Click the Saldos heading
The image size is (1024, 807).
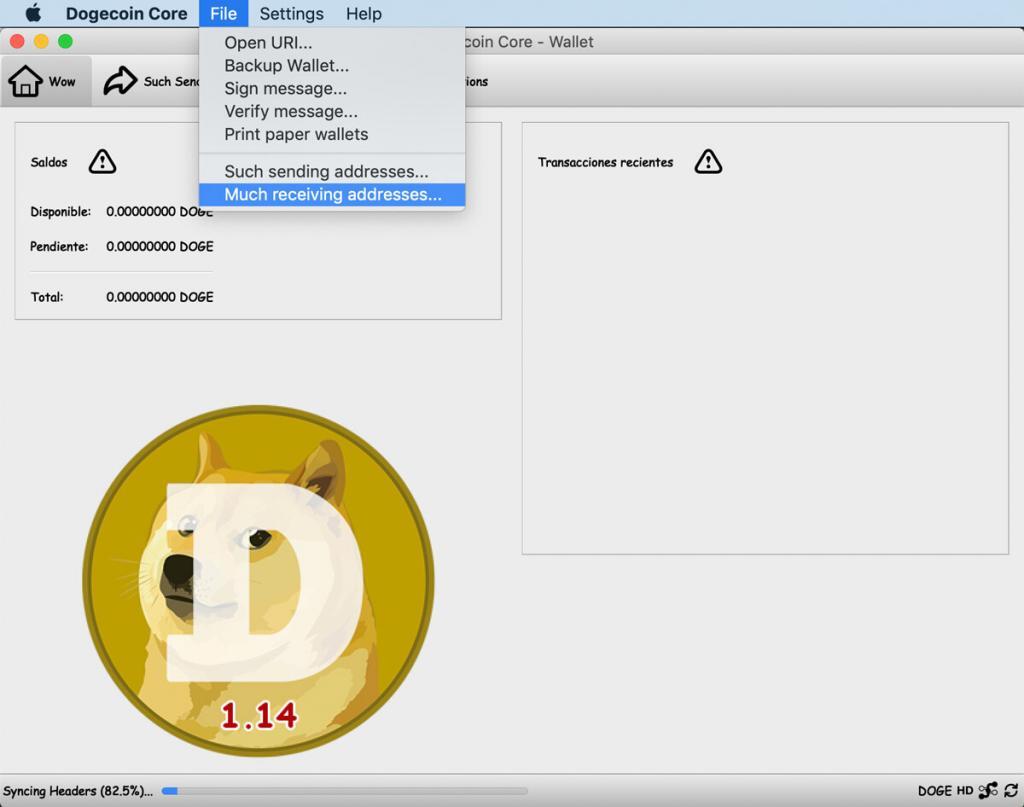pos(49,162)
